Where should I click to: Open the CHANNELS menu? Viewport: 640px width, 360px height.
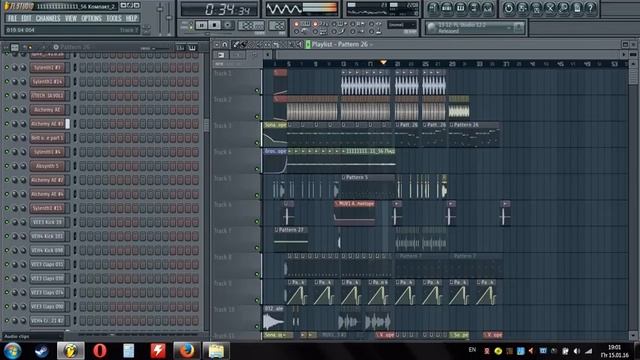(x=48, y=18)
